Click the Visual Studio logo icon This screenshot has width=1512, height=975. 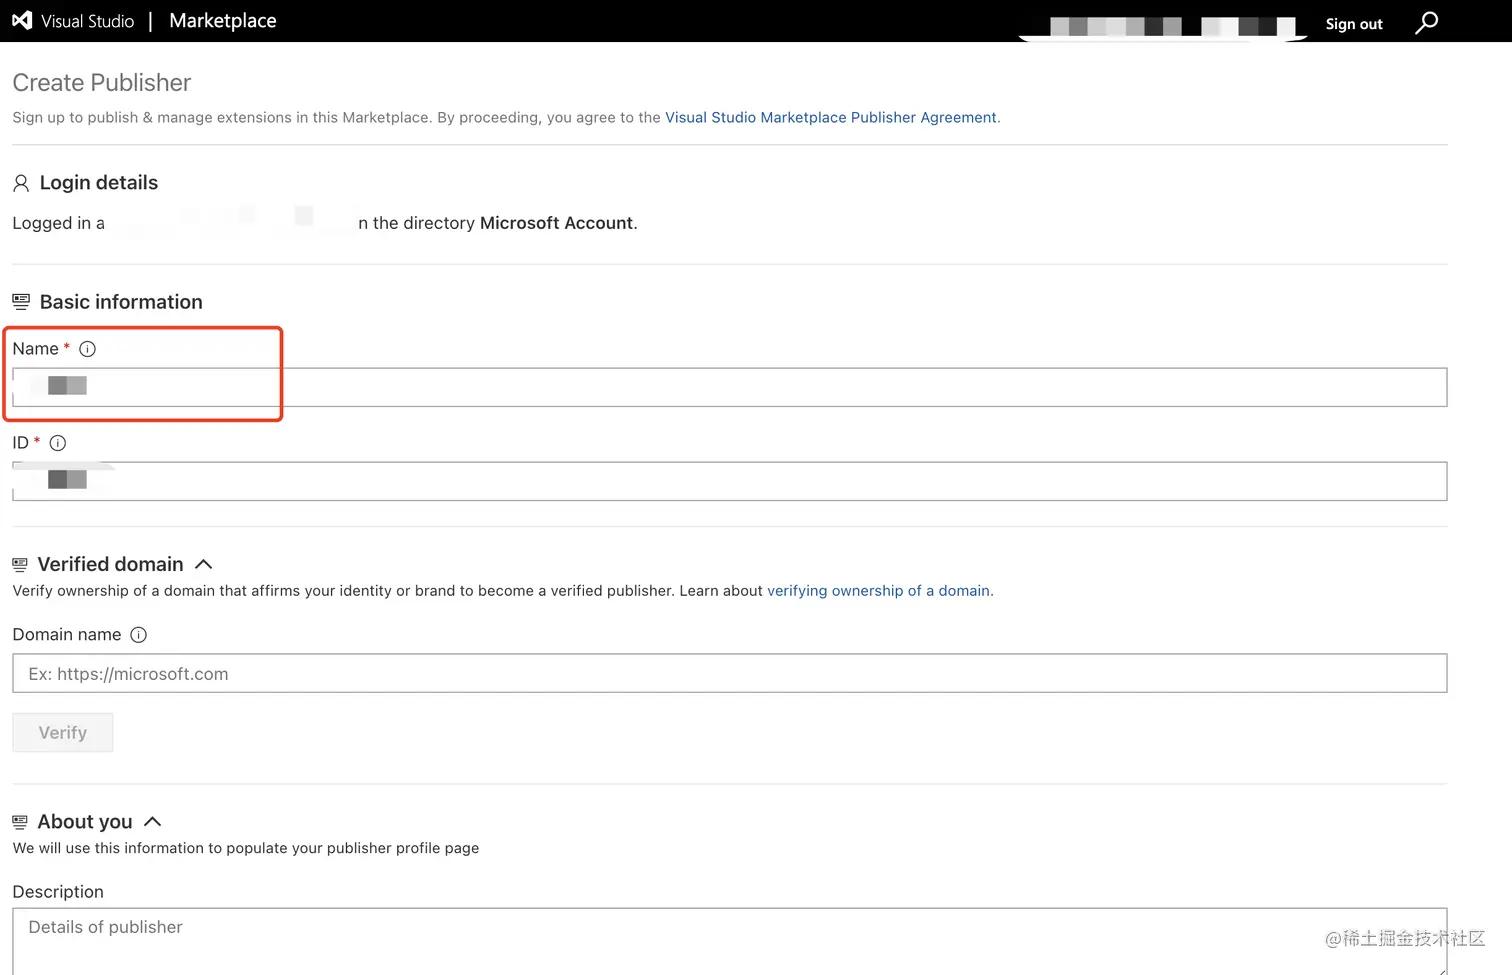[x=22, y=21]
